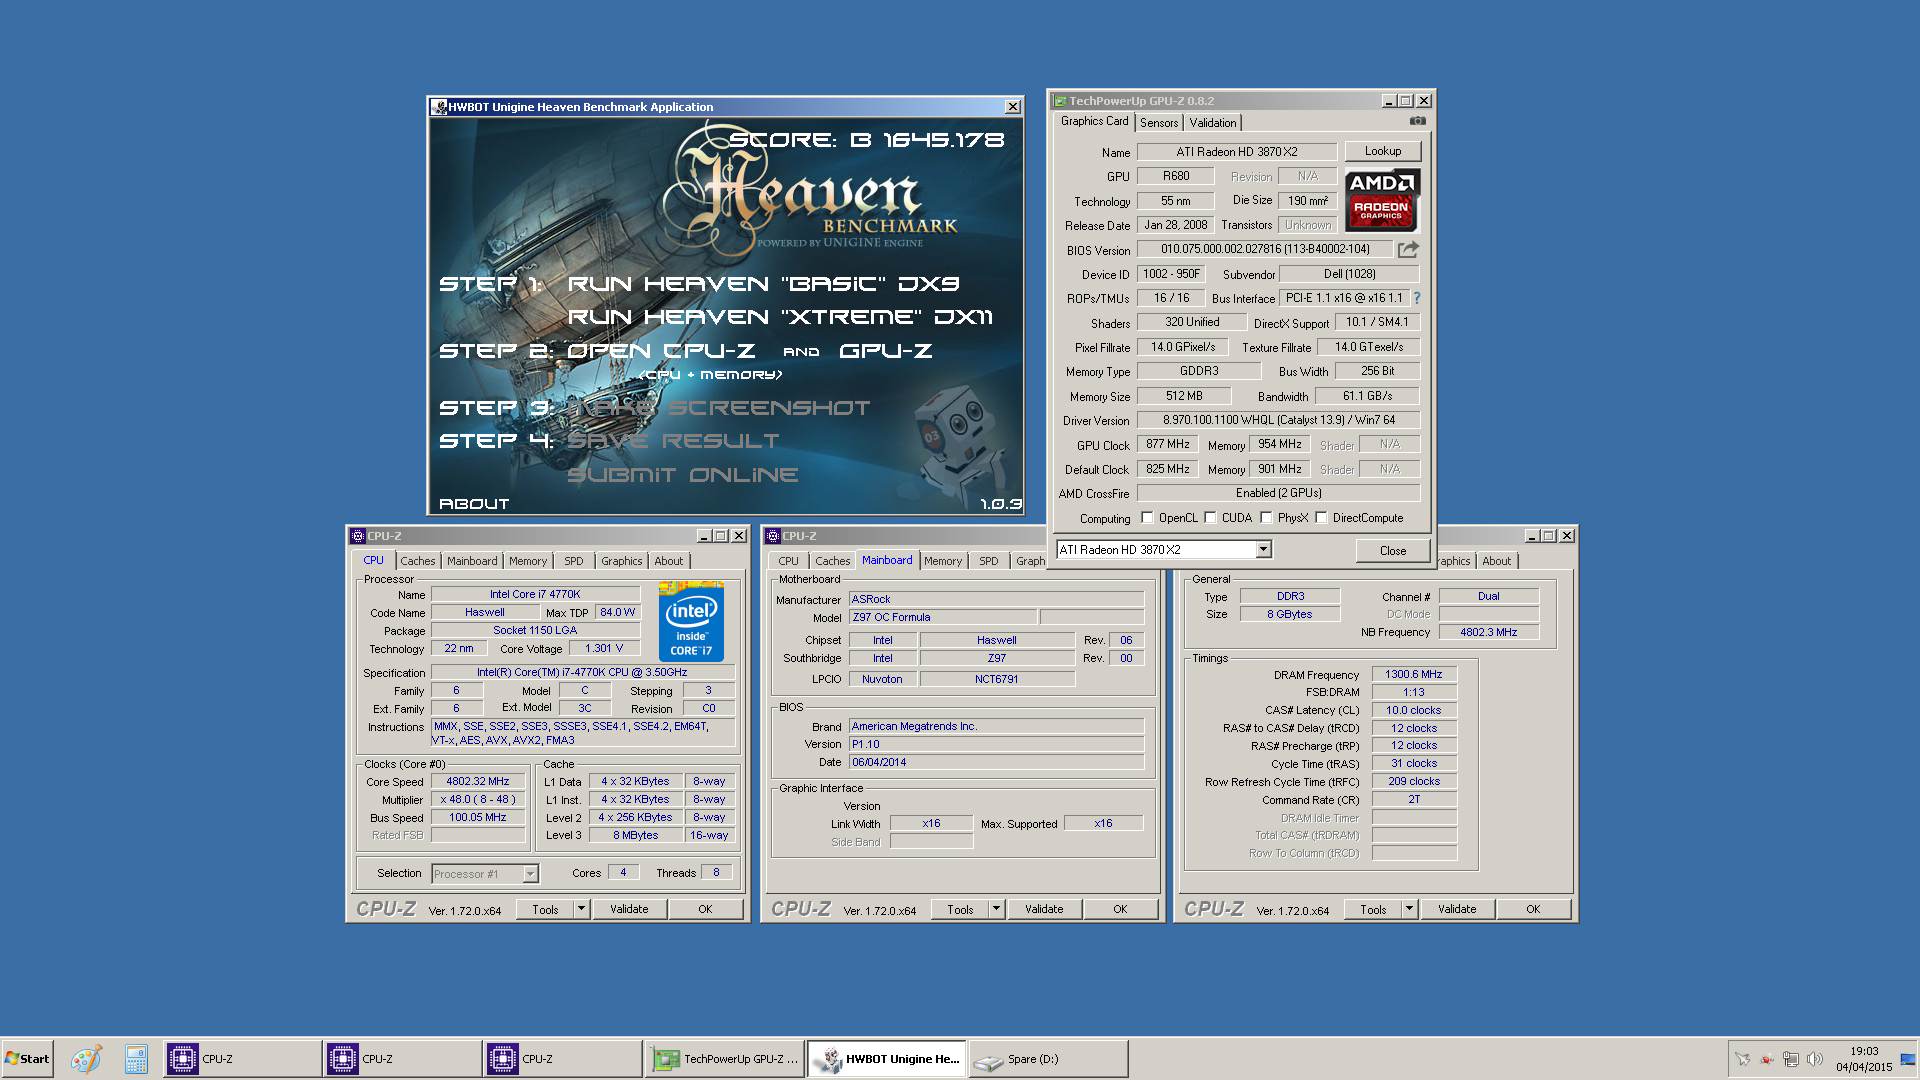Open the Paint icon in the taskbar
Image resolution: width=1920 pixels, height=1080 pixels.
(86, 1059)
